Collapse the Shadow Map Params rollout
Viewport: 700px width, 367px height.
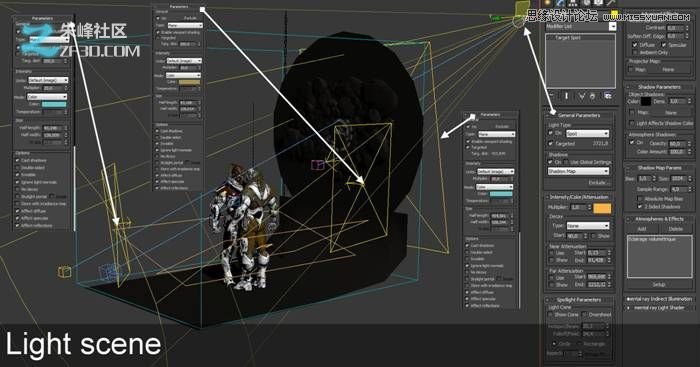(x=659, y=168)
